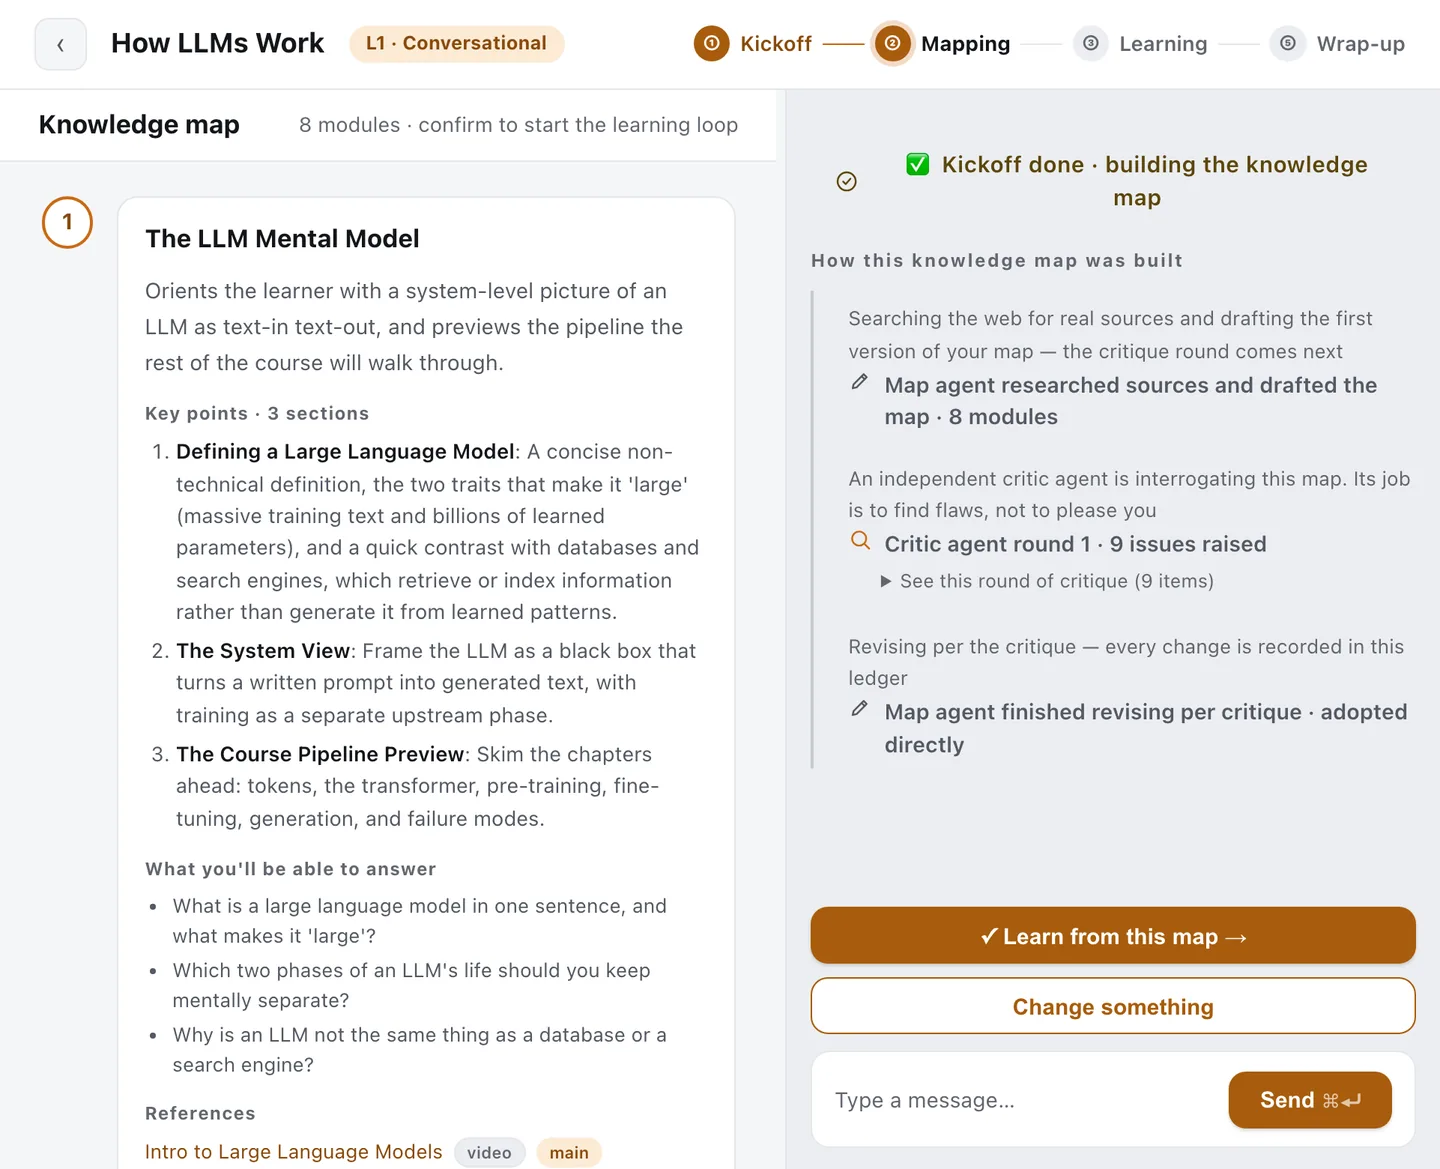The image size is (1440, 1169).
Task: Click the magnifier icon beside Critic agent round
Action: [860, 541]
